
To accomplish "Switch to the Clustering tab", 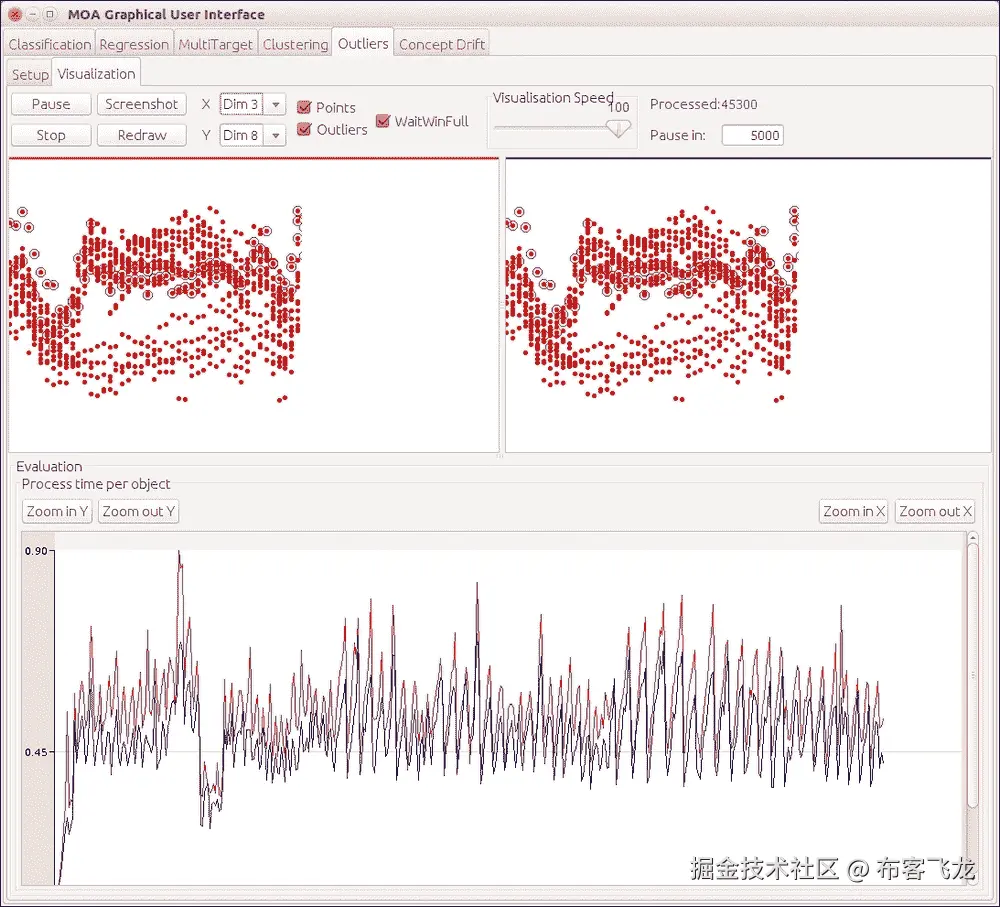I will click(295, 44).
